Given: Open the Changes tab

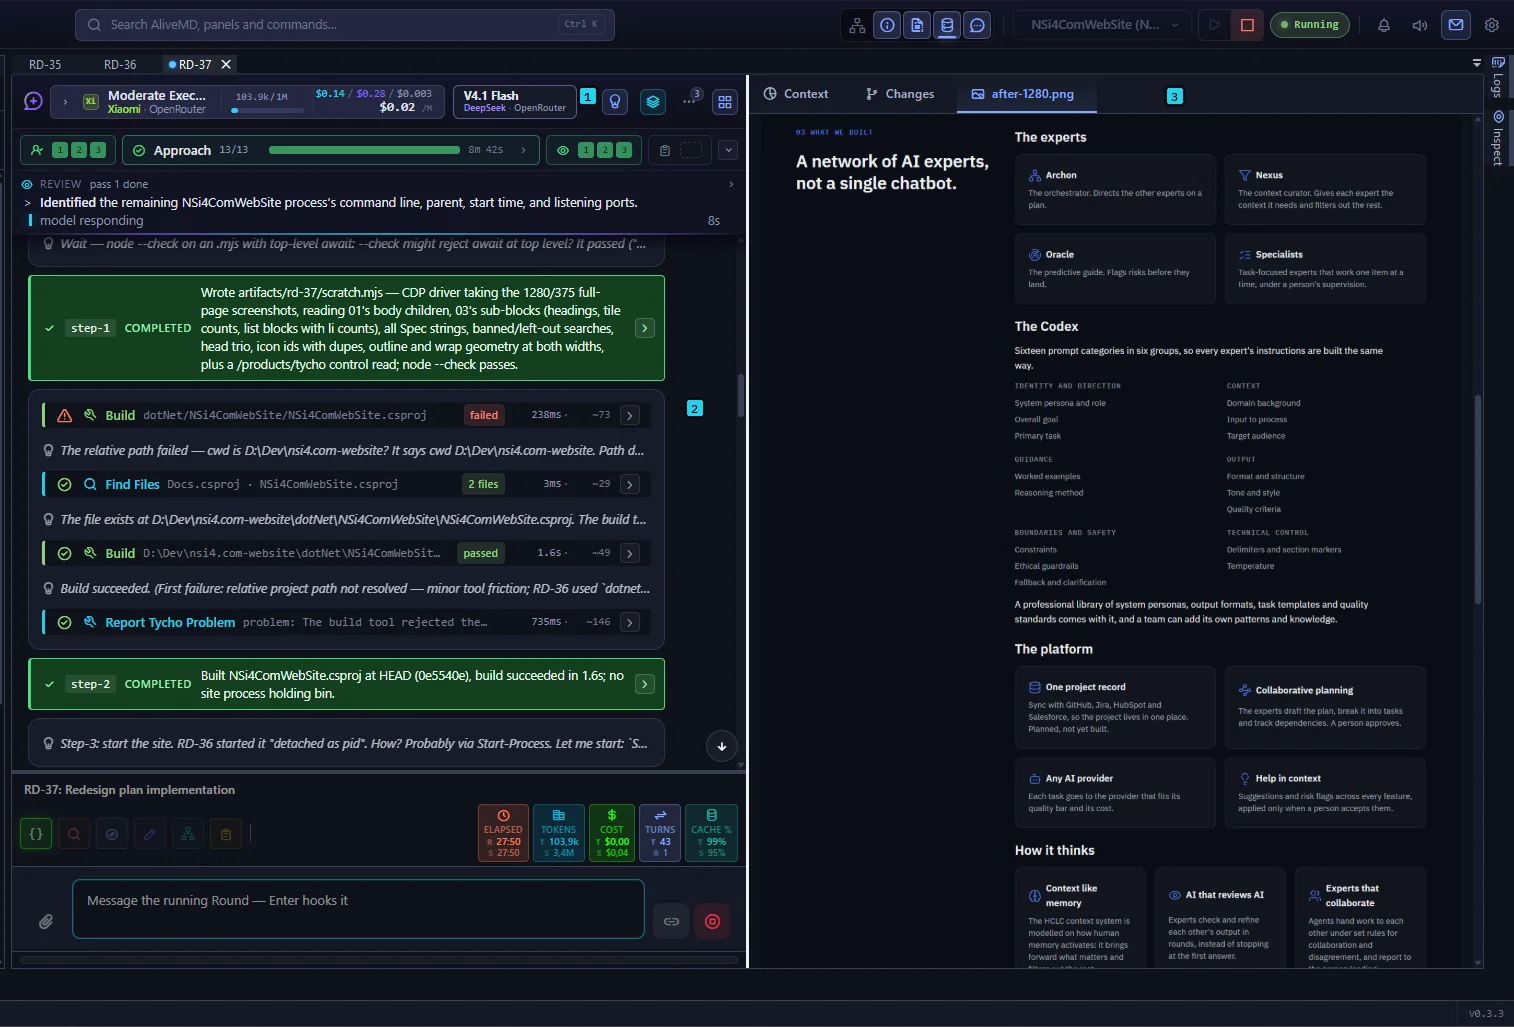Looking at the screenshot, I should point(900,94).
